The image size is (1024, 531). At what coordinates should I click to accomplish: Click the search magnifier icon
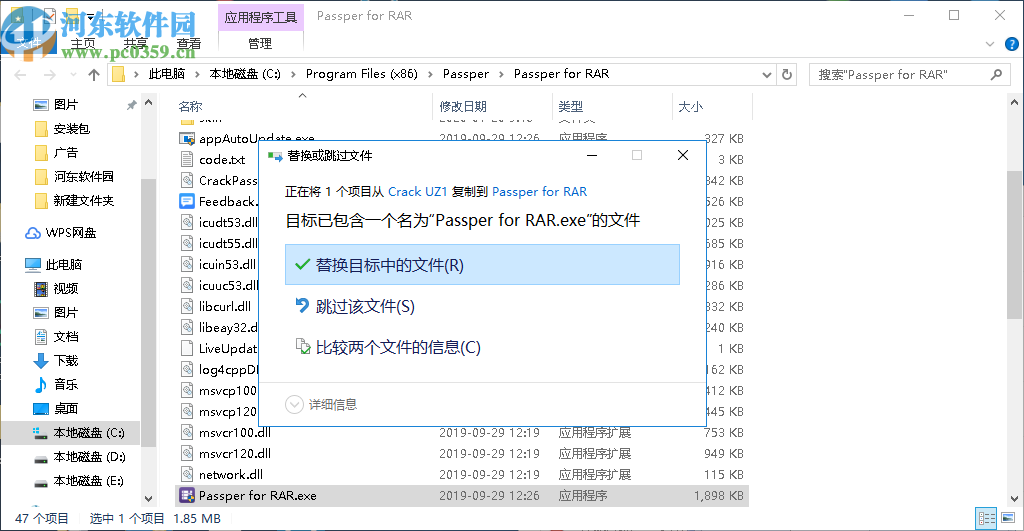(x=996, y=74)
